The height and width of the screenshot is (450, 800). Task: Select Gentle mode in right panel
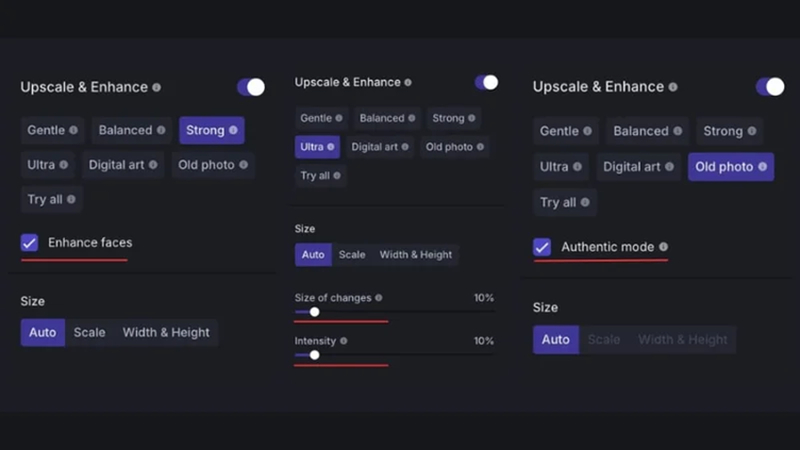tap(566, 131)
